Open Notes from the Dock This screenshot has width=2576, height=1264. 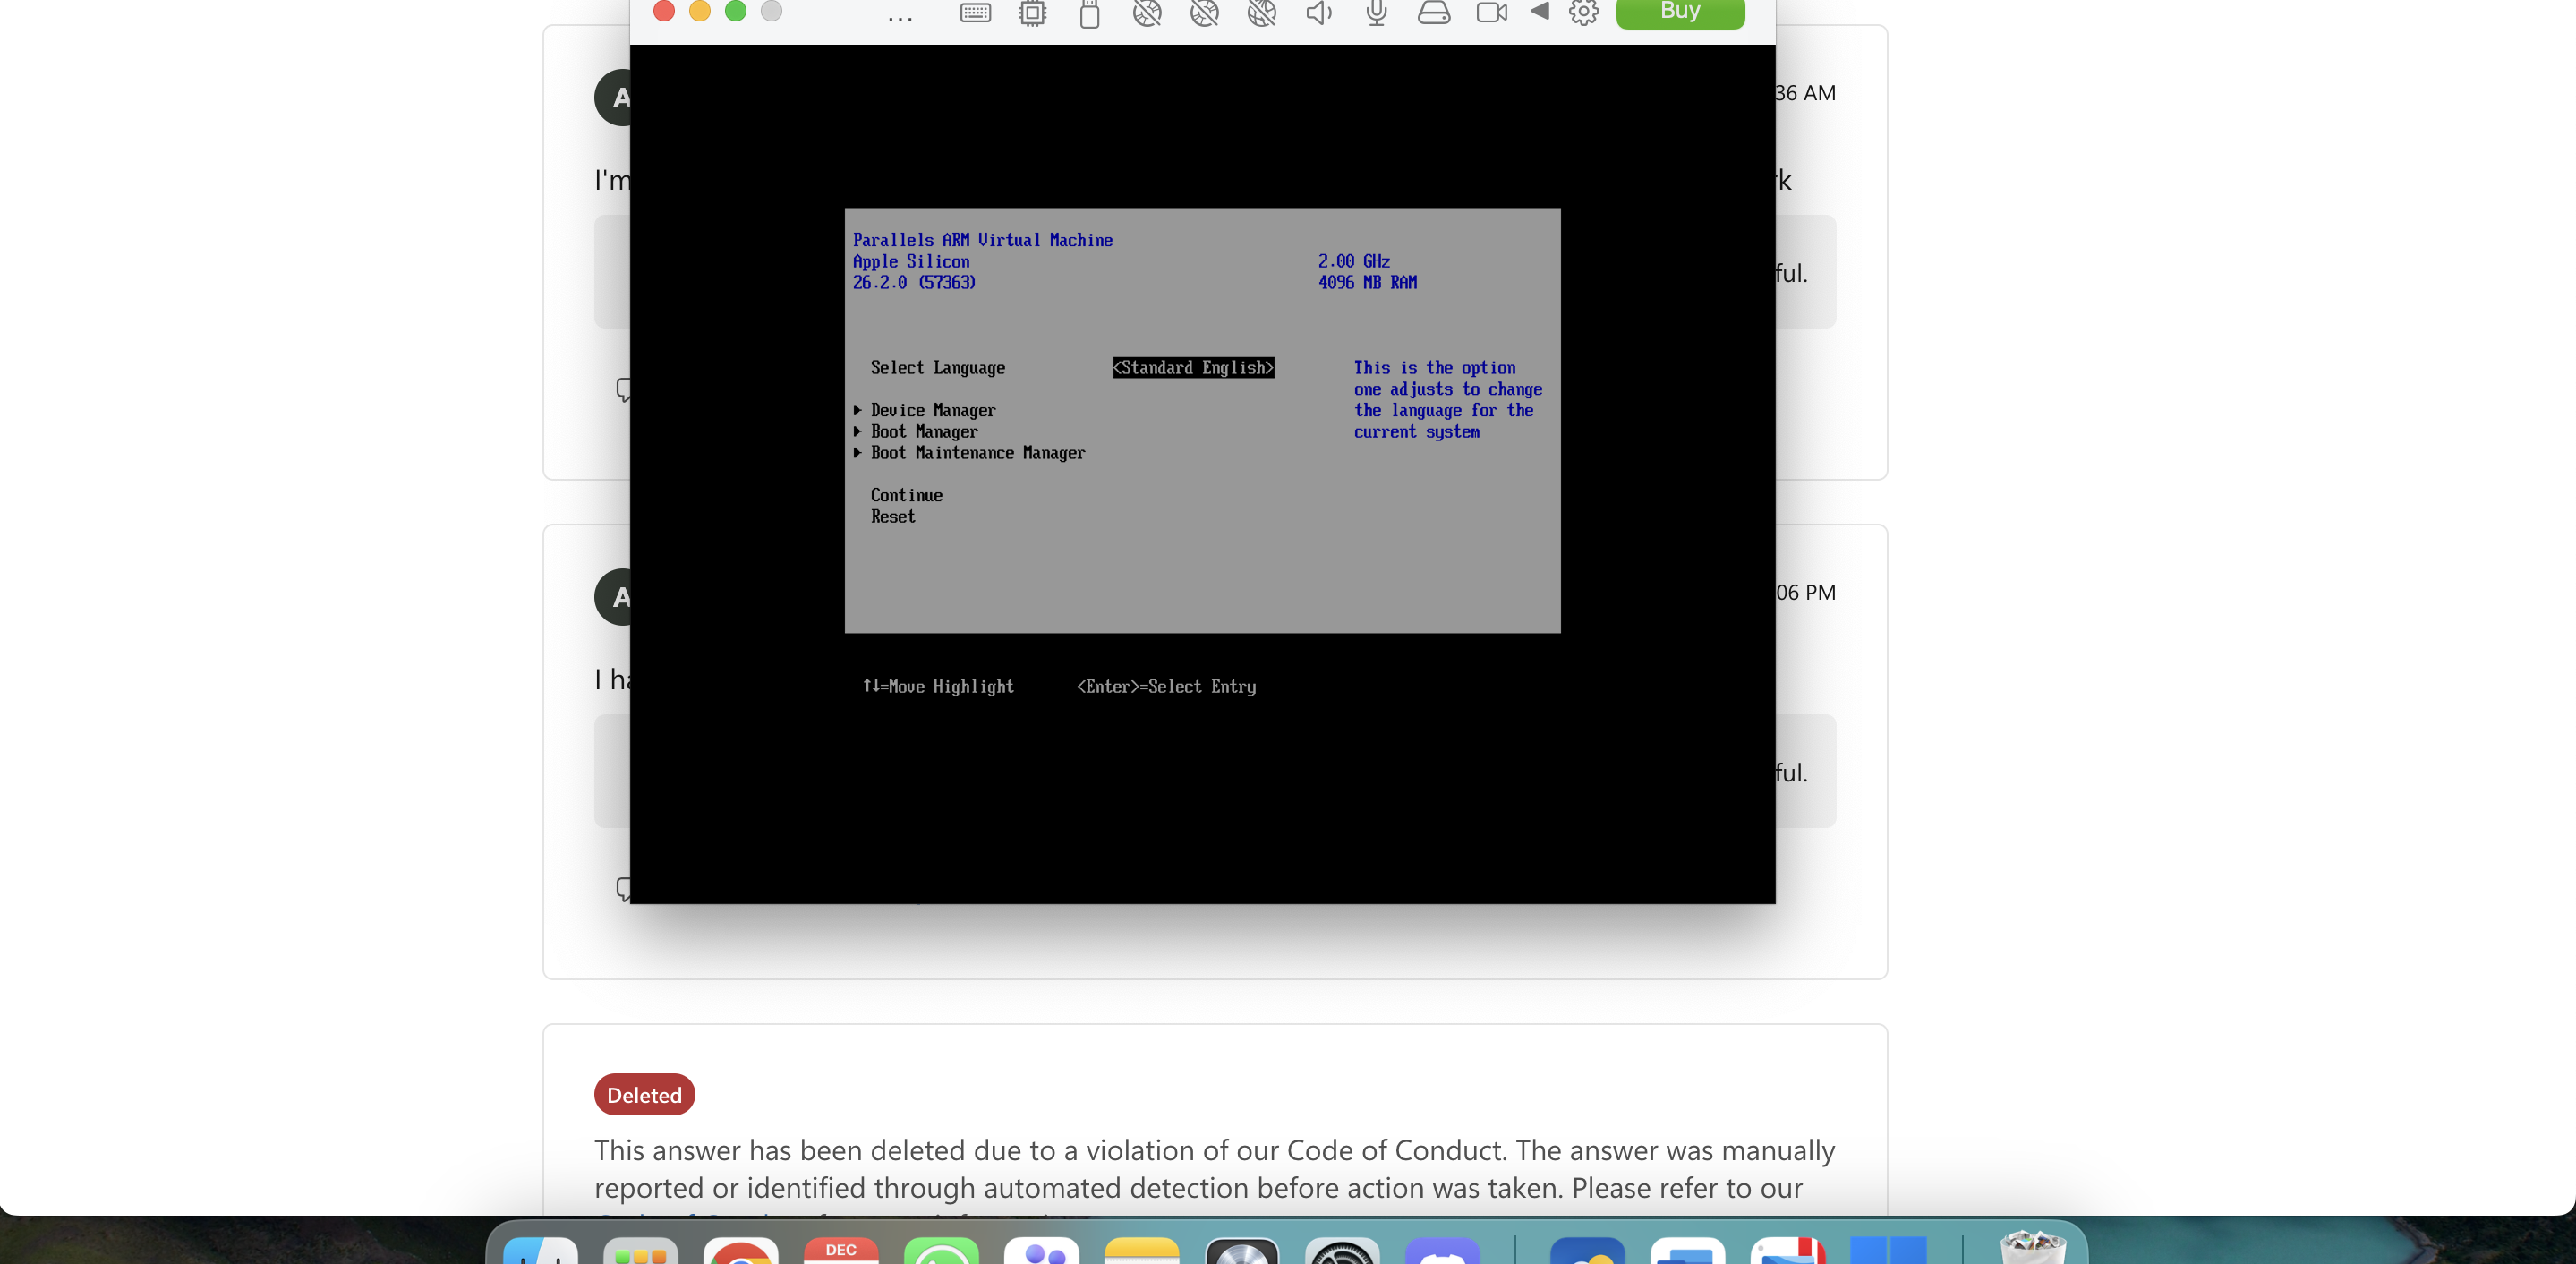click(x=1142, y=1251)
